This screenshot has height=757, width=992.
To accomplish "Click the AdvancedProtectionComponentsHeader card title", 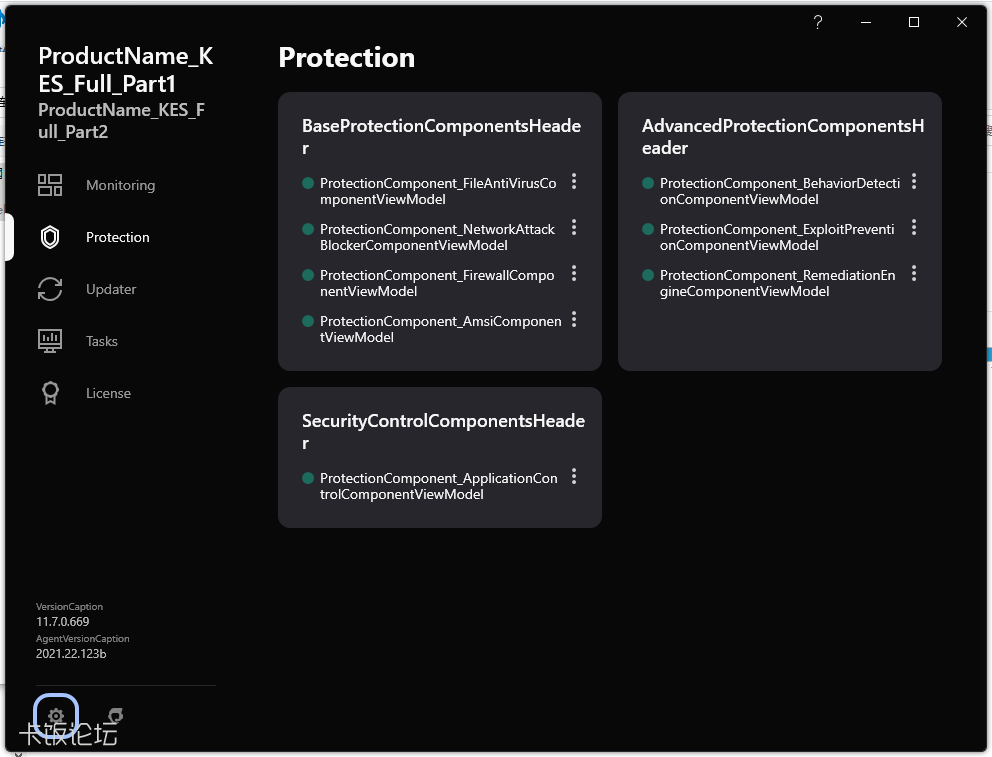I will pos(783,137).
